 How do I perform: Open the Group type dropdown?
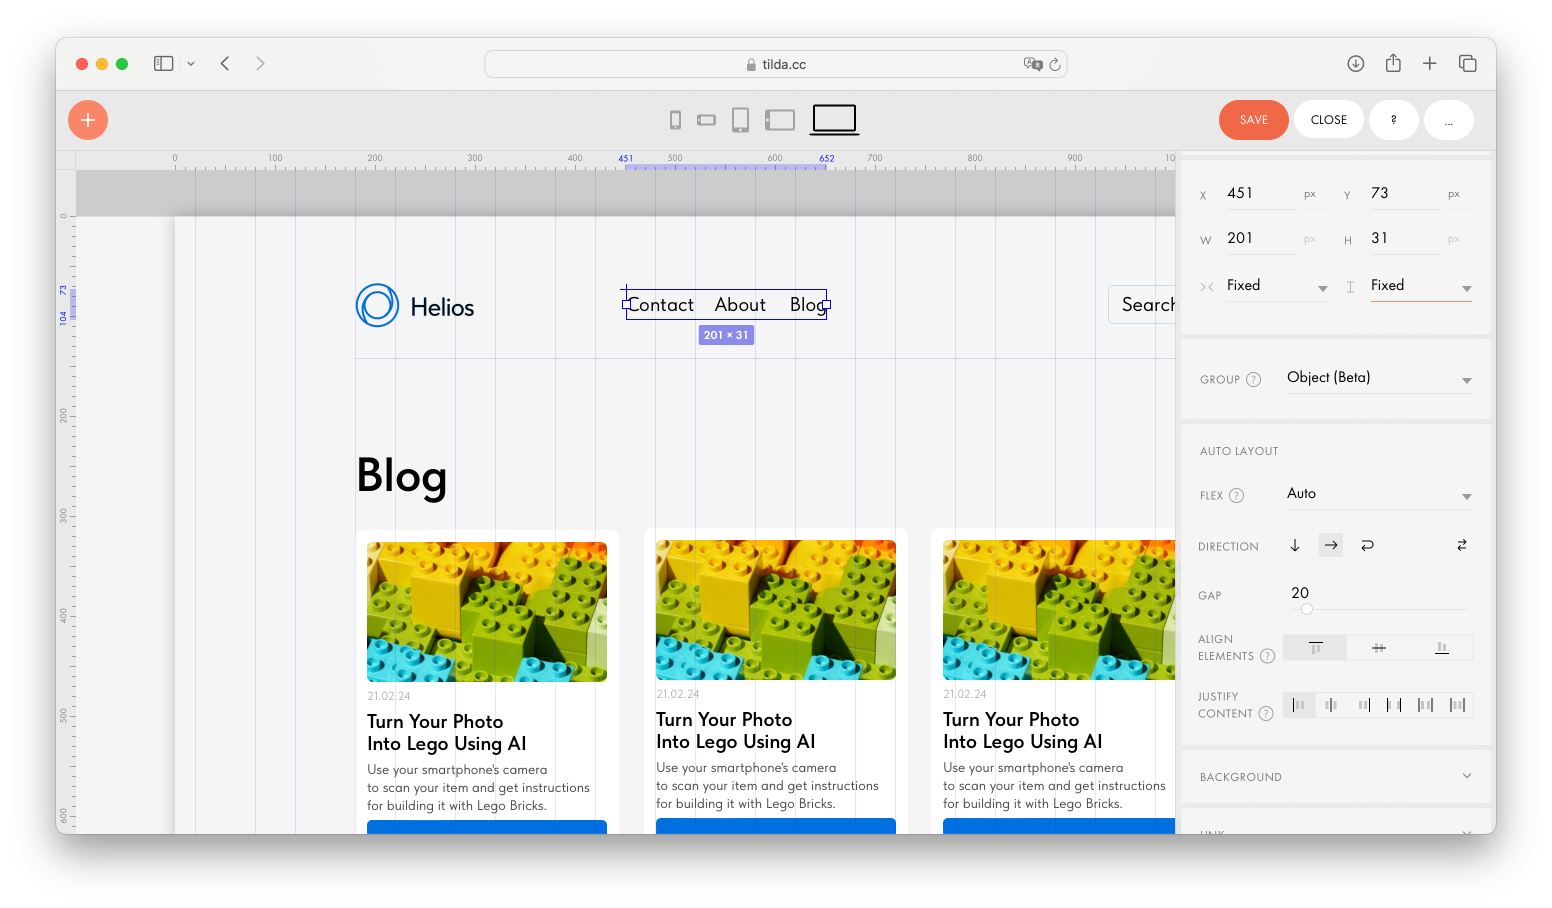[1379, 379]
